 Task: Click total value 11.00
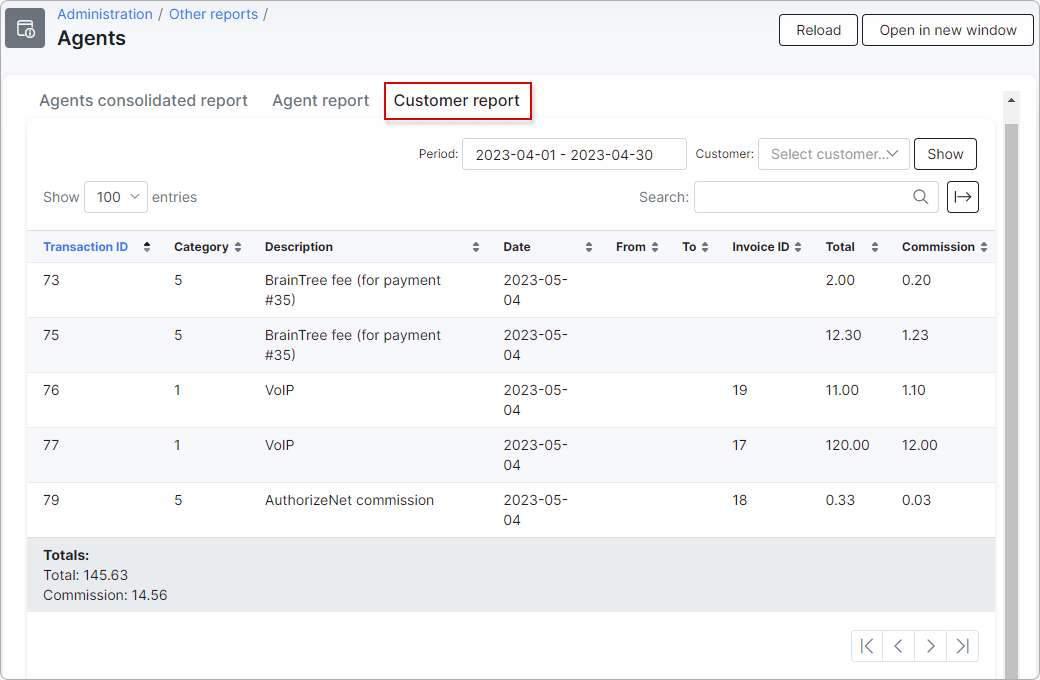(842, 390)
